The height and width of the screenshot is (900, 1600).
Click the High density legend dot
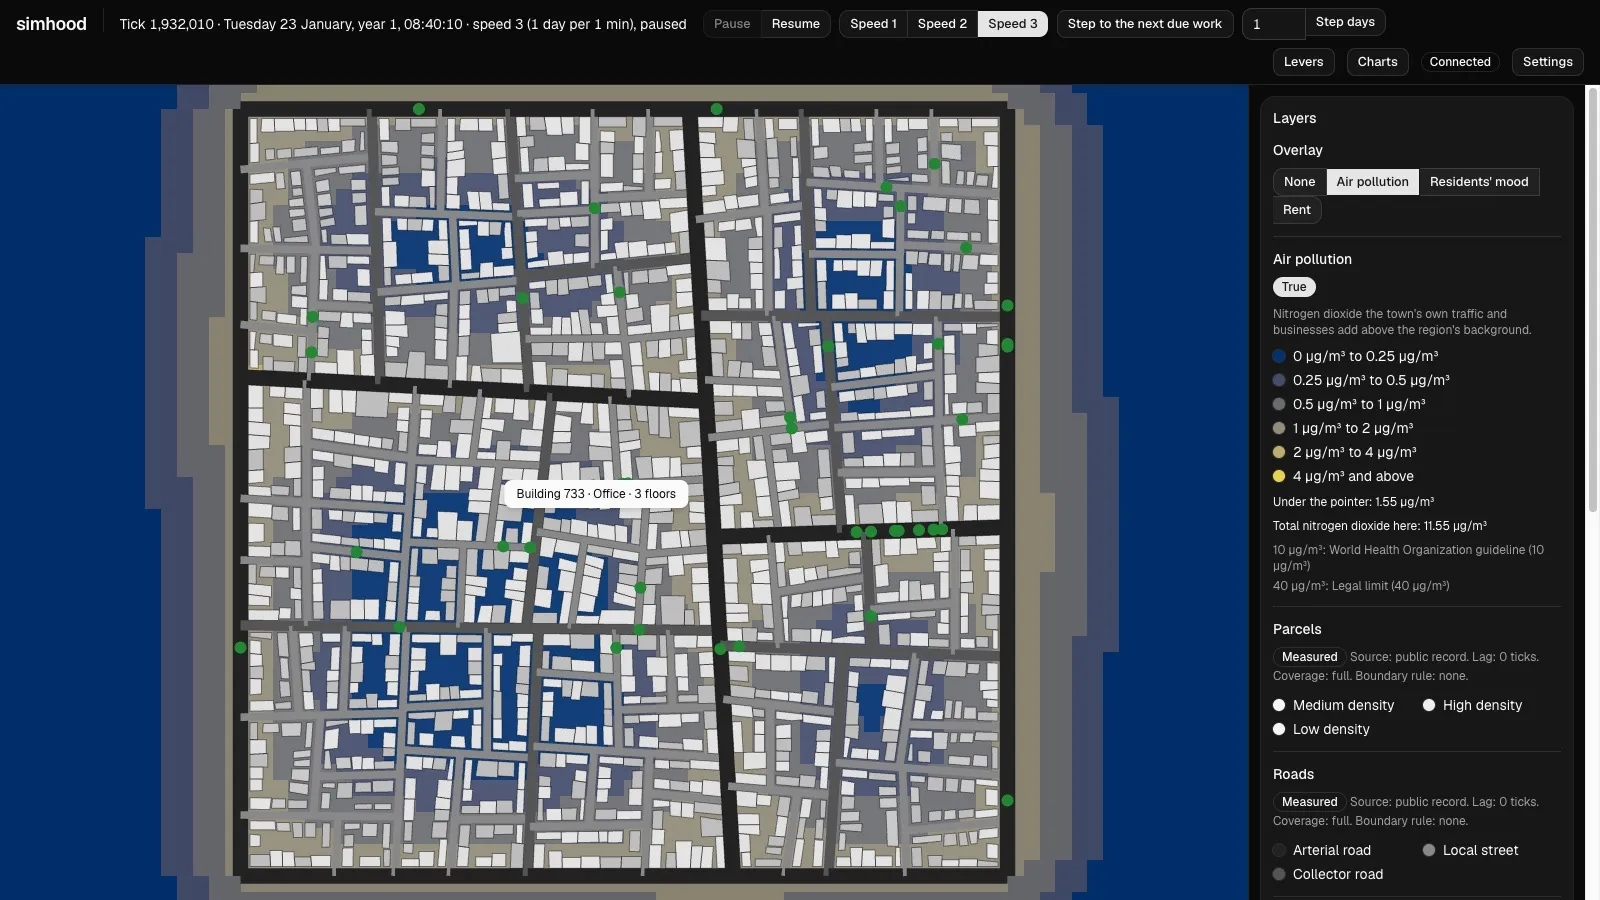(1429, 705)
